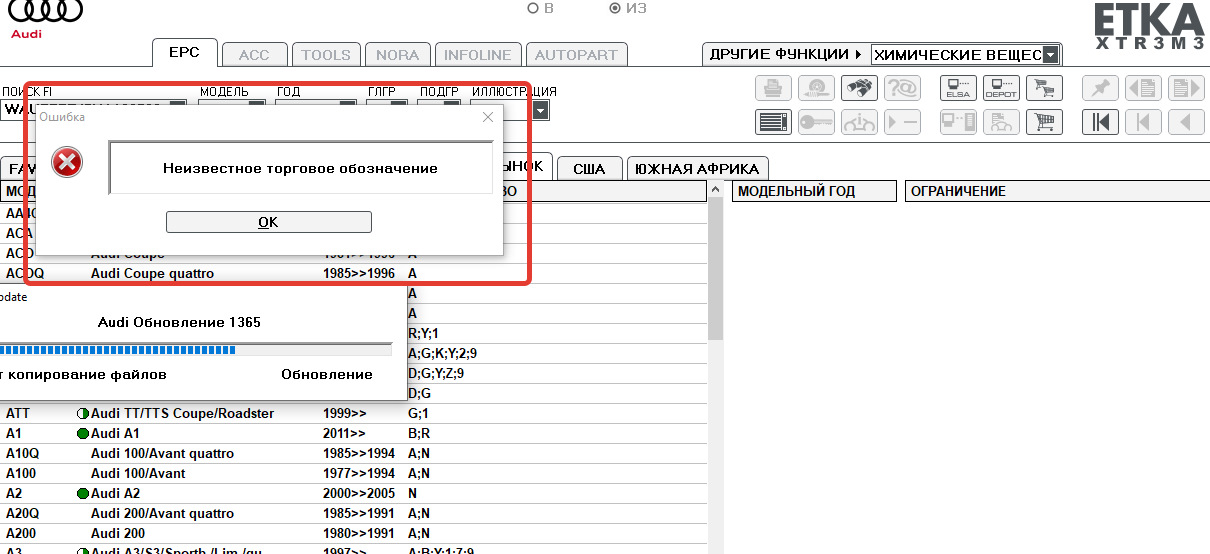Select the A100 Audi 100/Avant row
This screenshot has height=554, width=1210.
354,473
